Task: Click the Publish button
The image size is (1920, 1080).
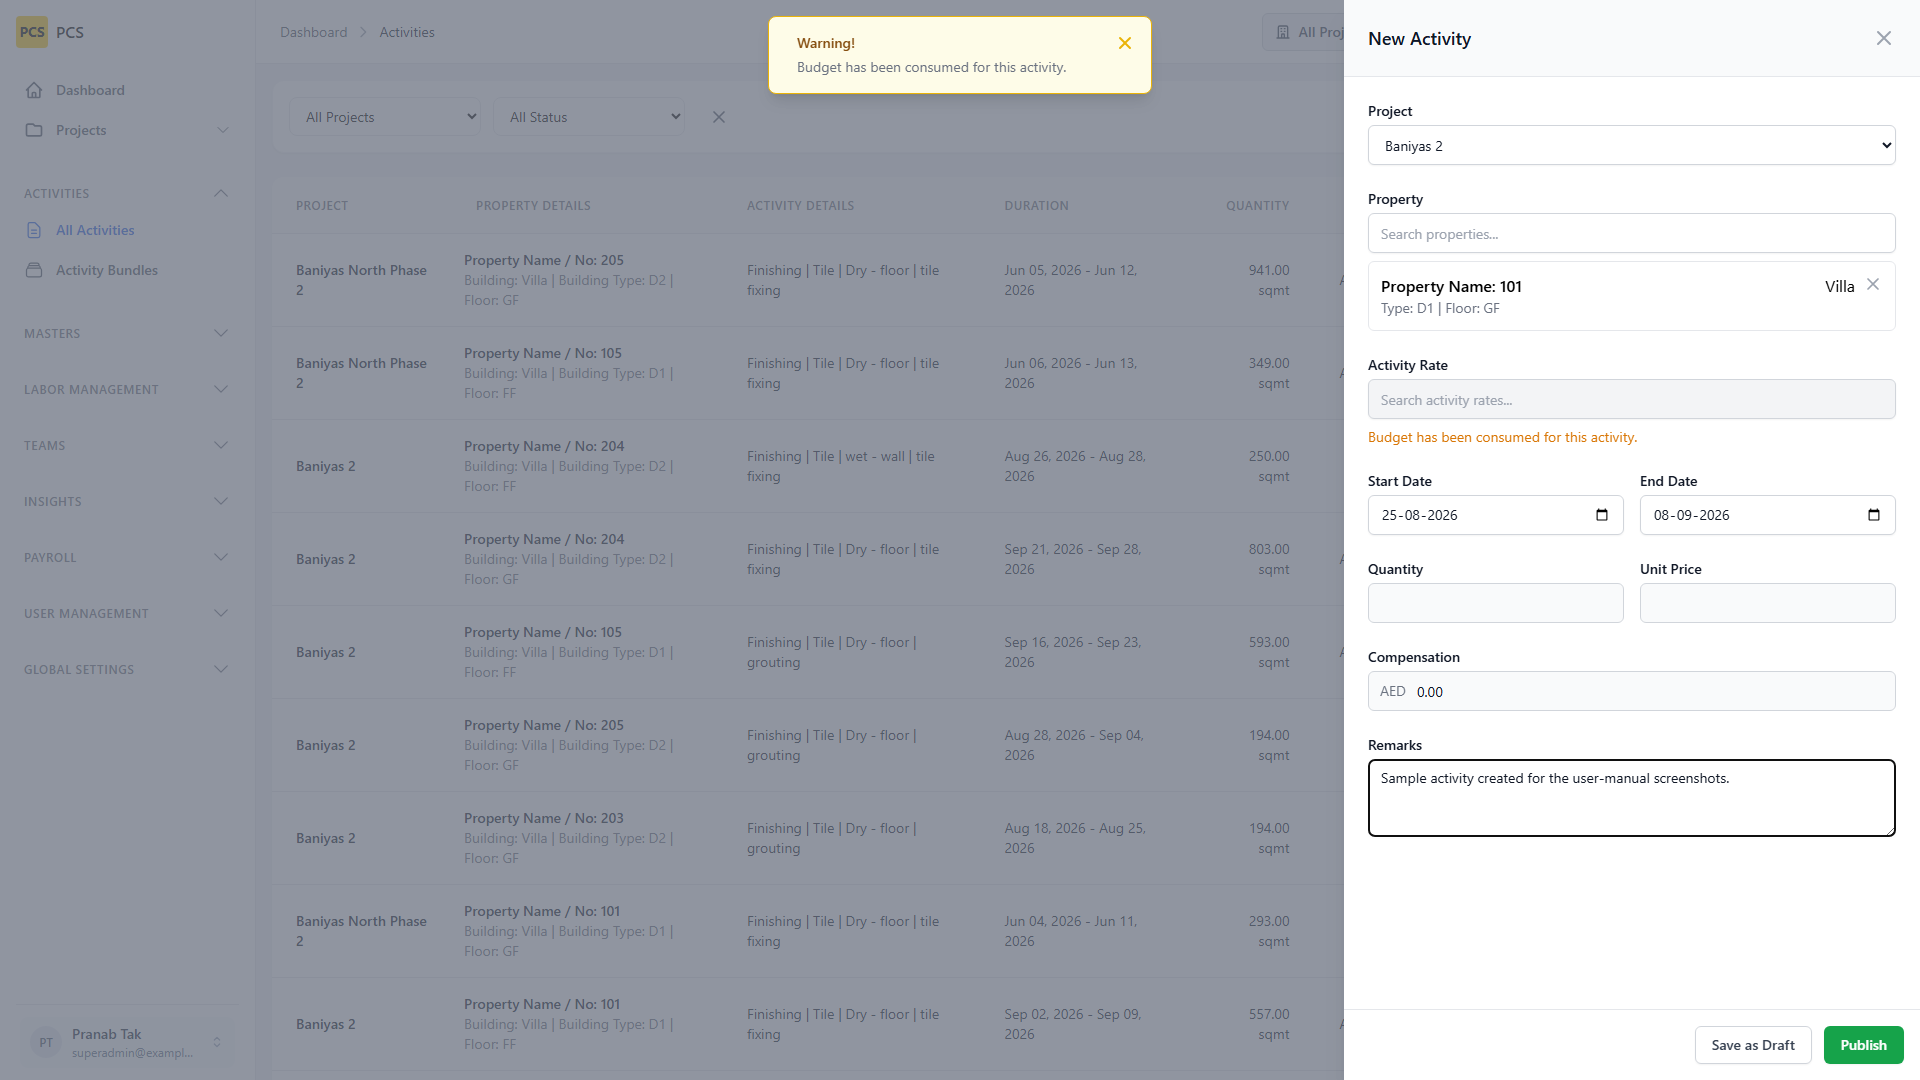Action: click(1863, 1045)
